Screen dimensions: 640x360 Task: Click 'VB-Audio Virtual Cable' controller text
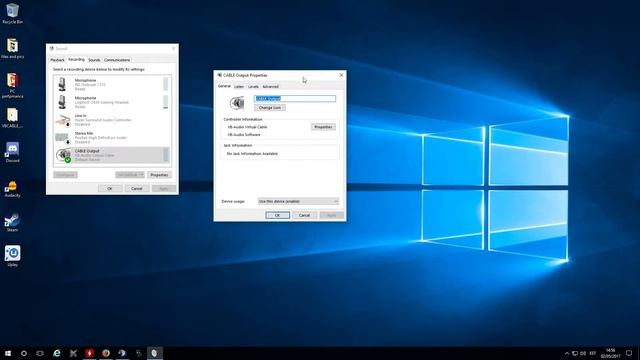(x=247, y=127)
